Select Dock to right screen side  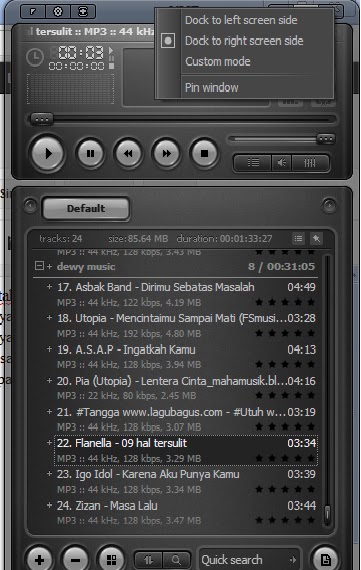244,41
